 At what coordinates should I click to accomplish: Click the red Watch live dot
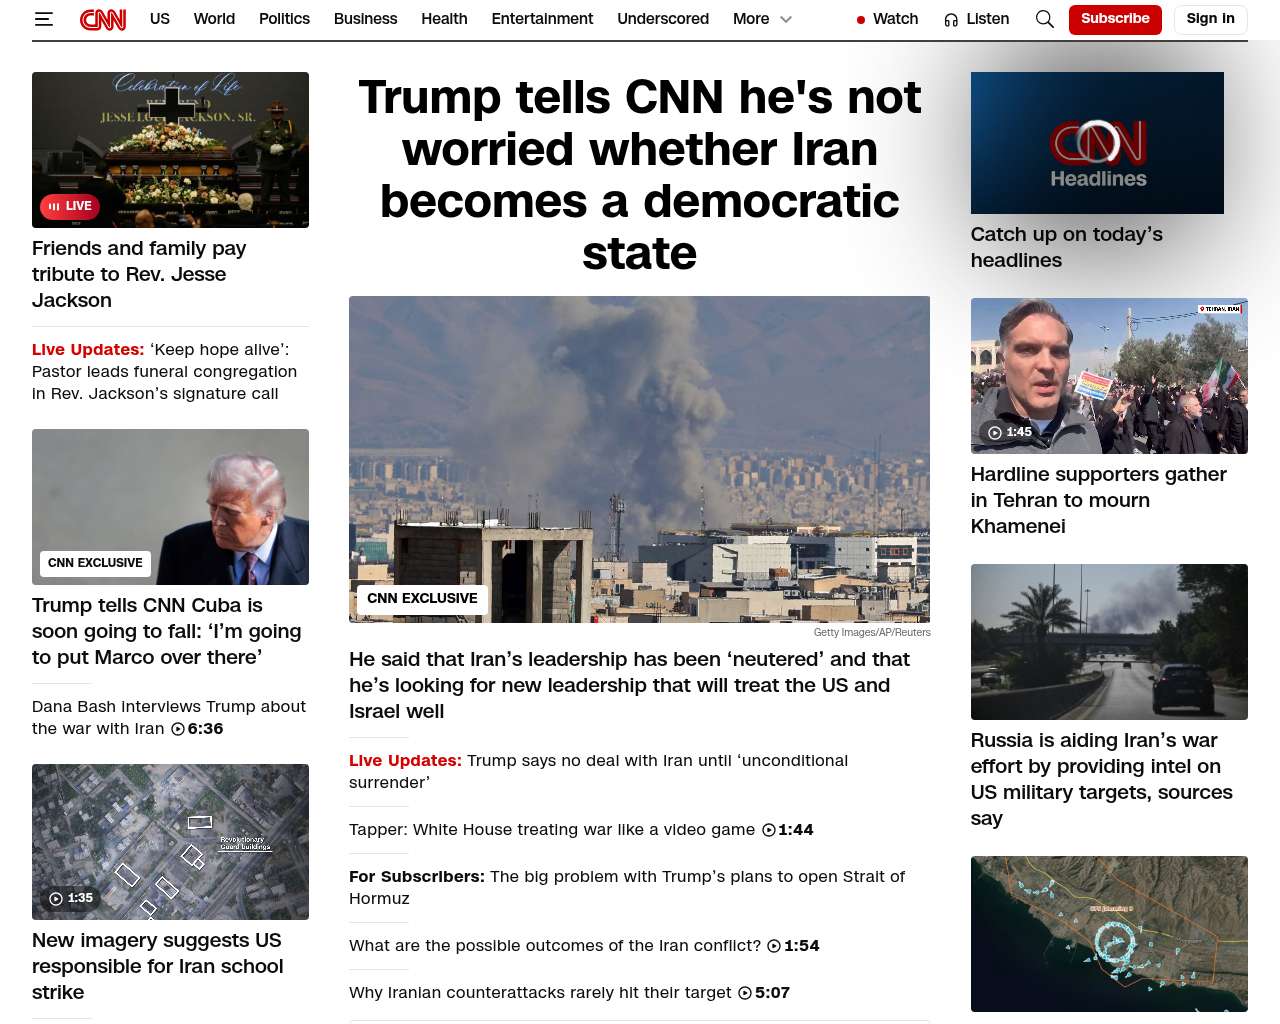pos(861,20)
